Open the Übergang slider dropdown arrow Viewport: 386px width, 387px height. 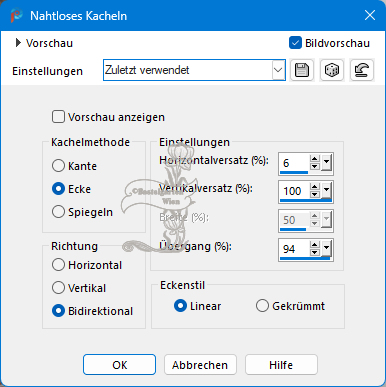(x=326, y=249)
